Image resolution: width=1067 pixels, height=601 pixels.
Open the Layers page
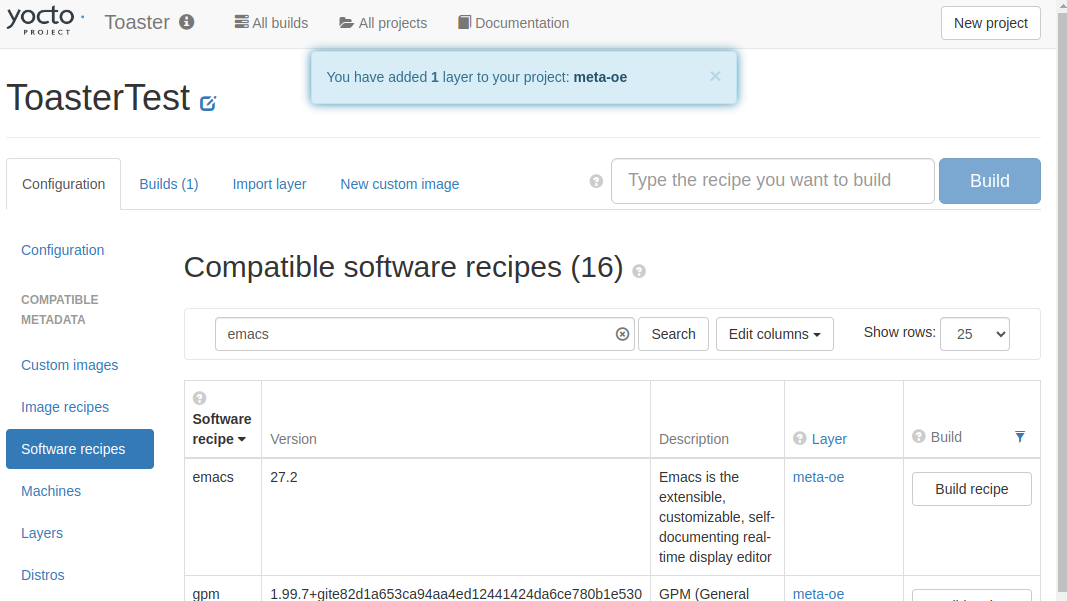point(42,533)
